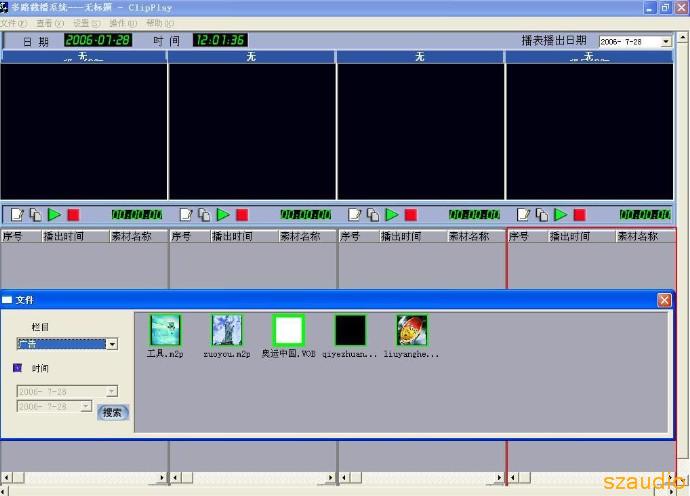Start playback on channel three
690x496 pixels.
coord(392,215)
